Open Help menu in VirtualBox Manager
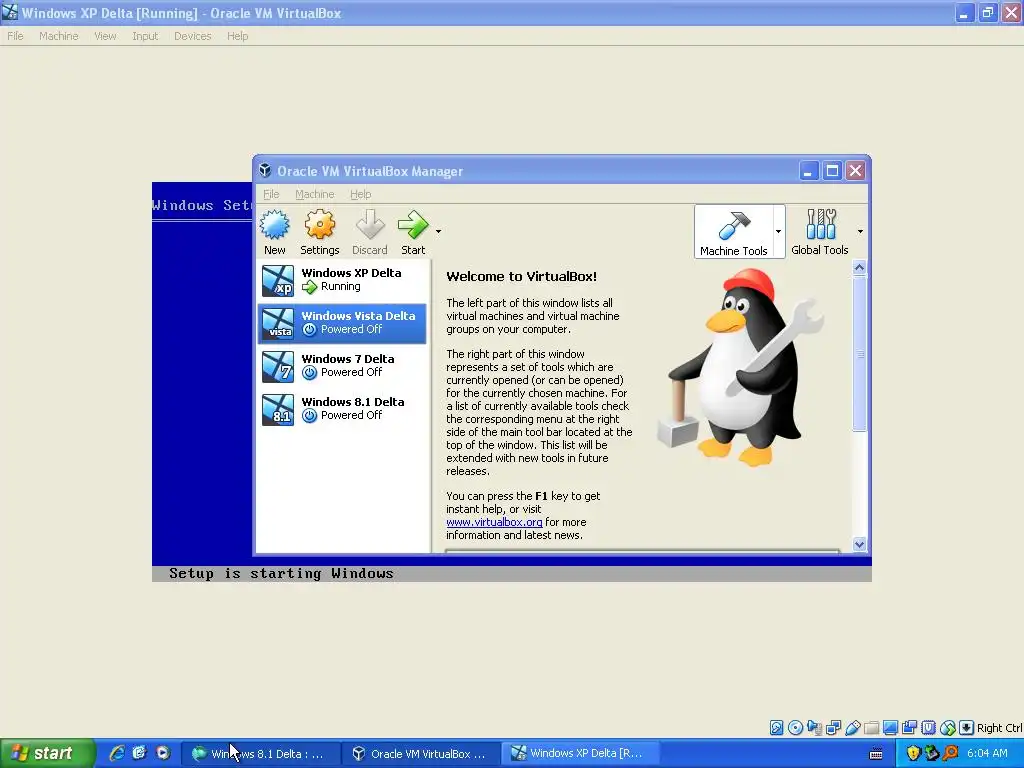Screen dimensions: 1024x768 coord(360,194)
